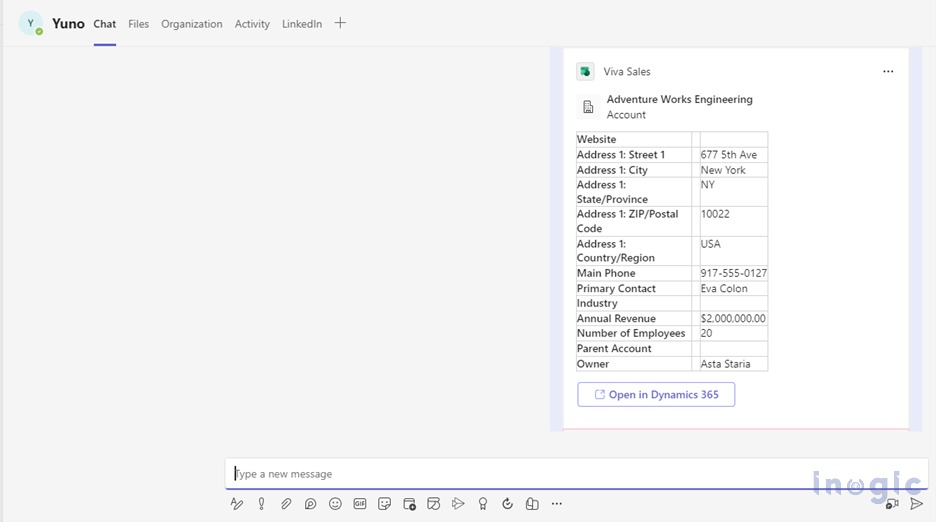Click the Eva Colon primary contact
The height and width of the screenshot is (522, 936).
point(724,288)
